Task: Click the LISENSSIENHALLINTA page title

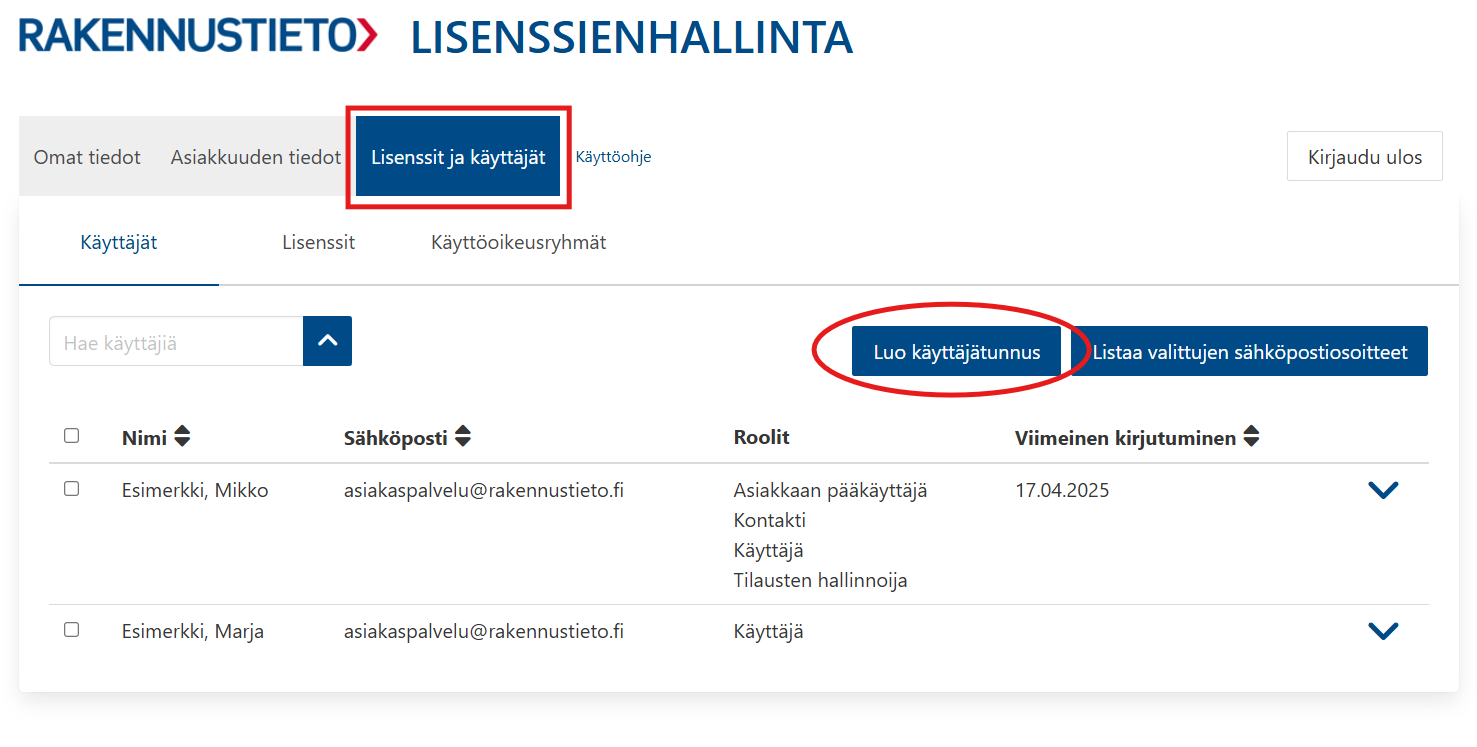Action: [632, 37]
